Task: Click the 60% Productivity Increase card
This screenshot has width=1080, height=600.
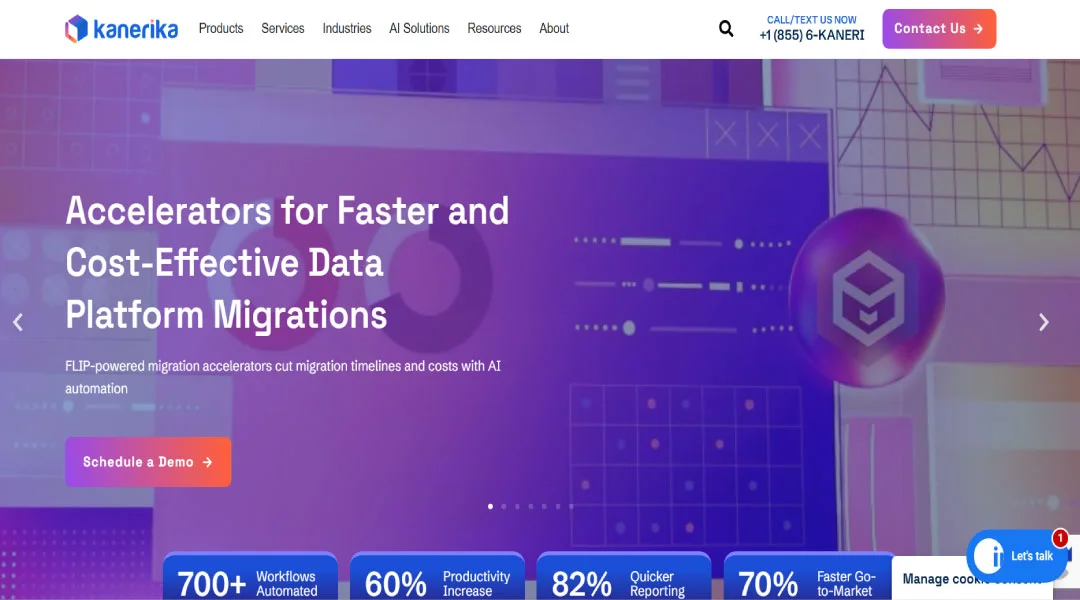Action: [437, 577]
